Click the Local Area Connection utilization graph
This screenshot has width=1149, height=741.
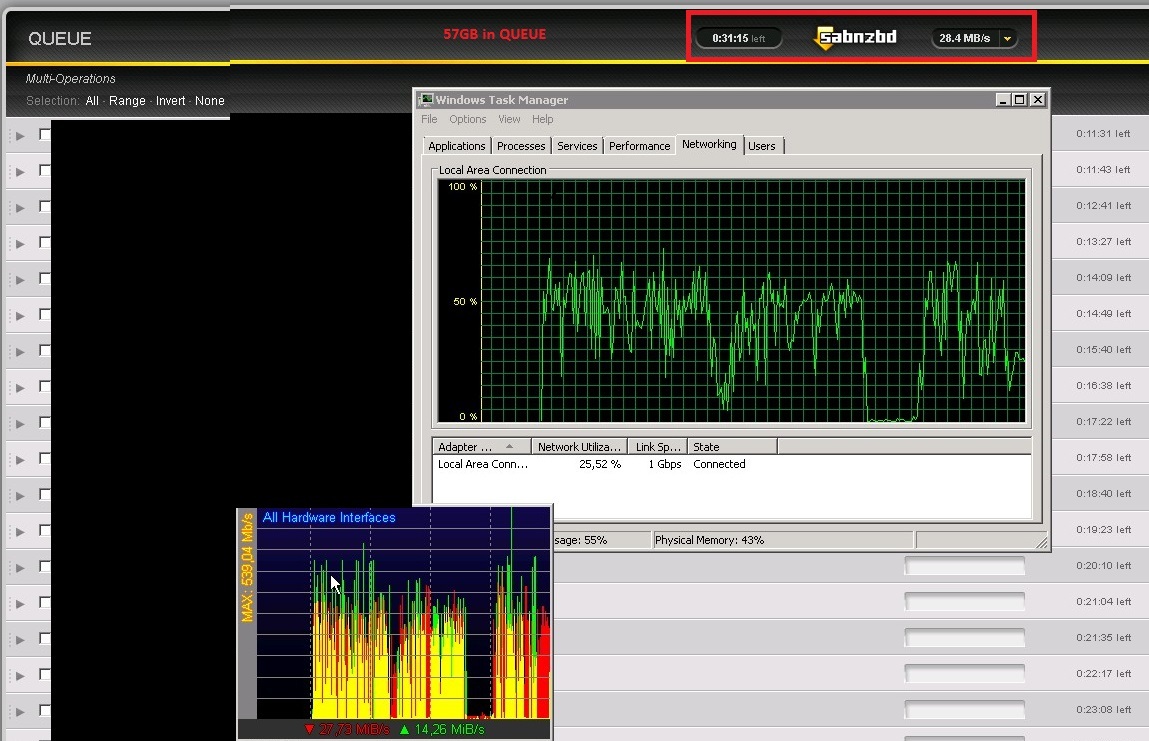point(731,301)
